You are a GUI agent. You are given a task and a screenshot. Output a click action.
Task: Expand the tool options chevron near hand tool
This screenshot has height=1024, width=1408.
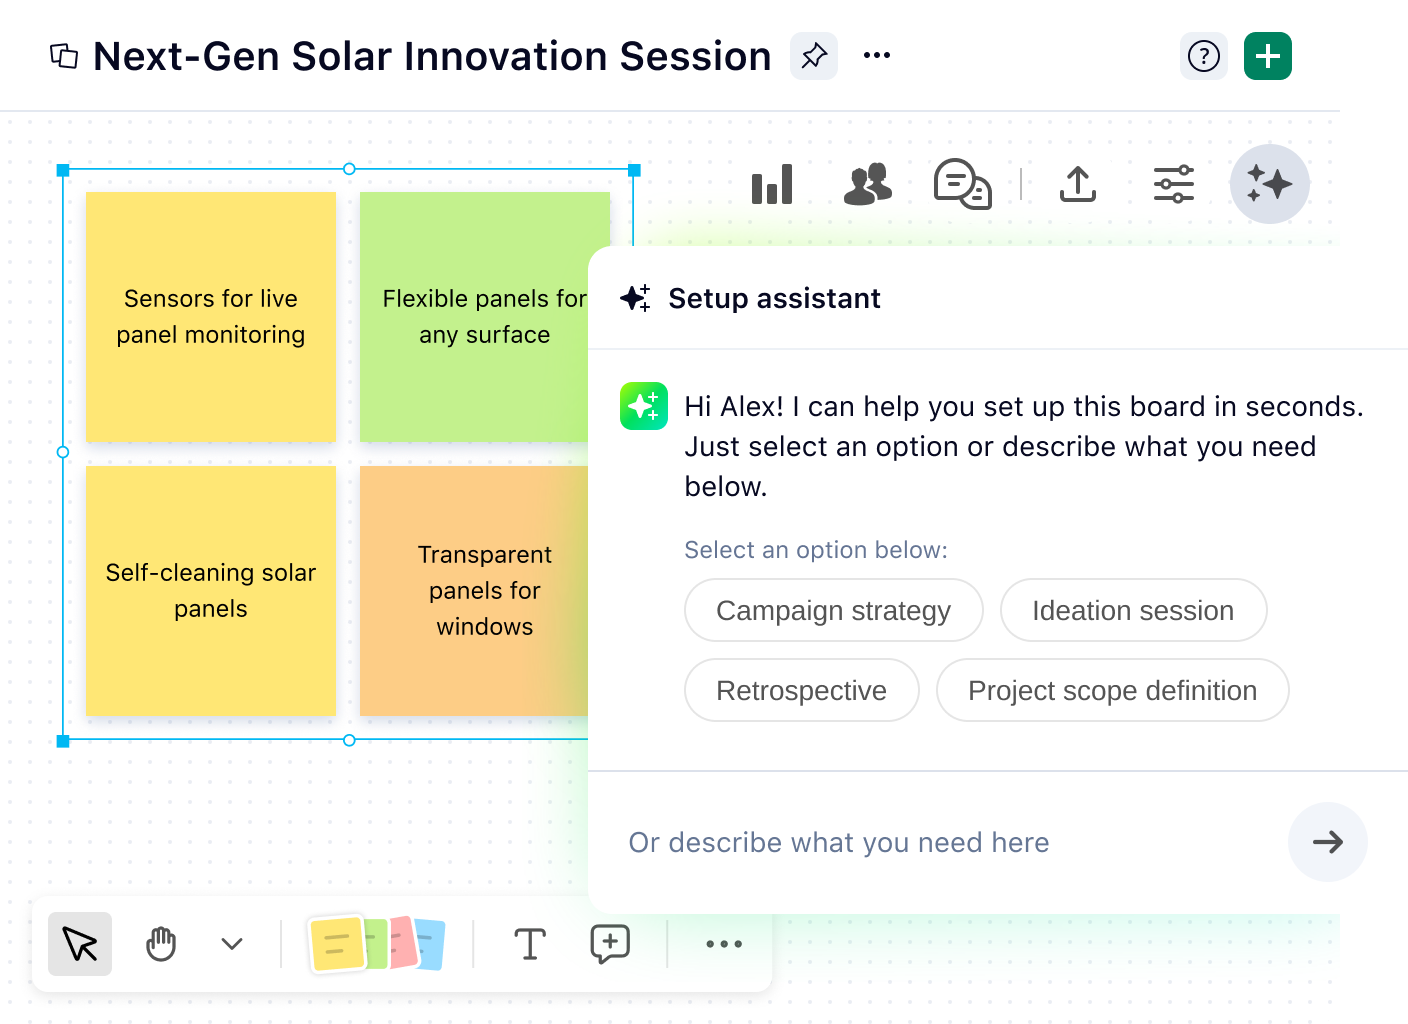click(x=231, y=943)
